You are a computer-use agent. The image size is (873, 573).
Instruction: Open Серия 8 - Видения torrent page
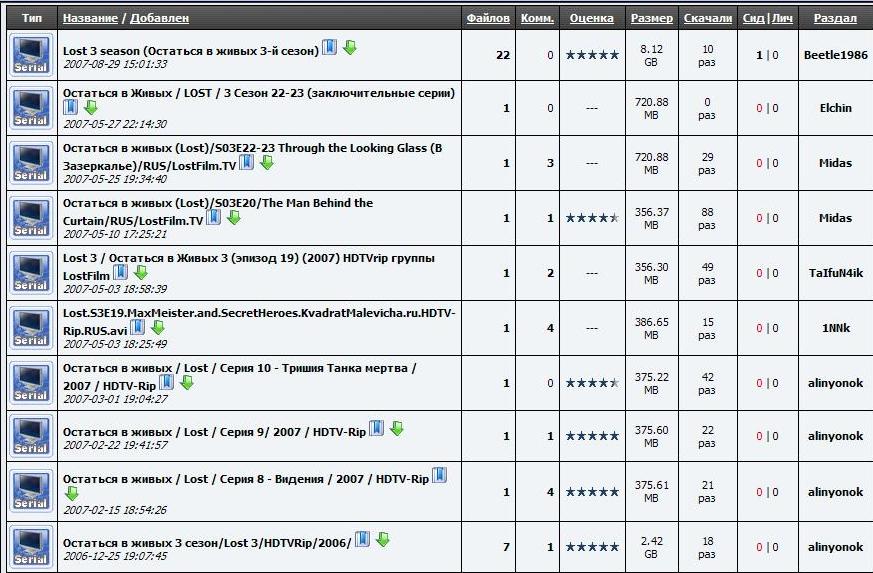246,479
